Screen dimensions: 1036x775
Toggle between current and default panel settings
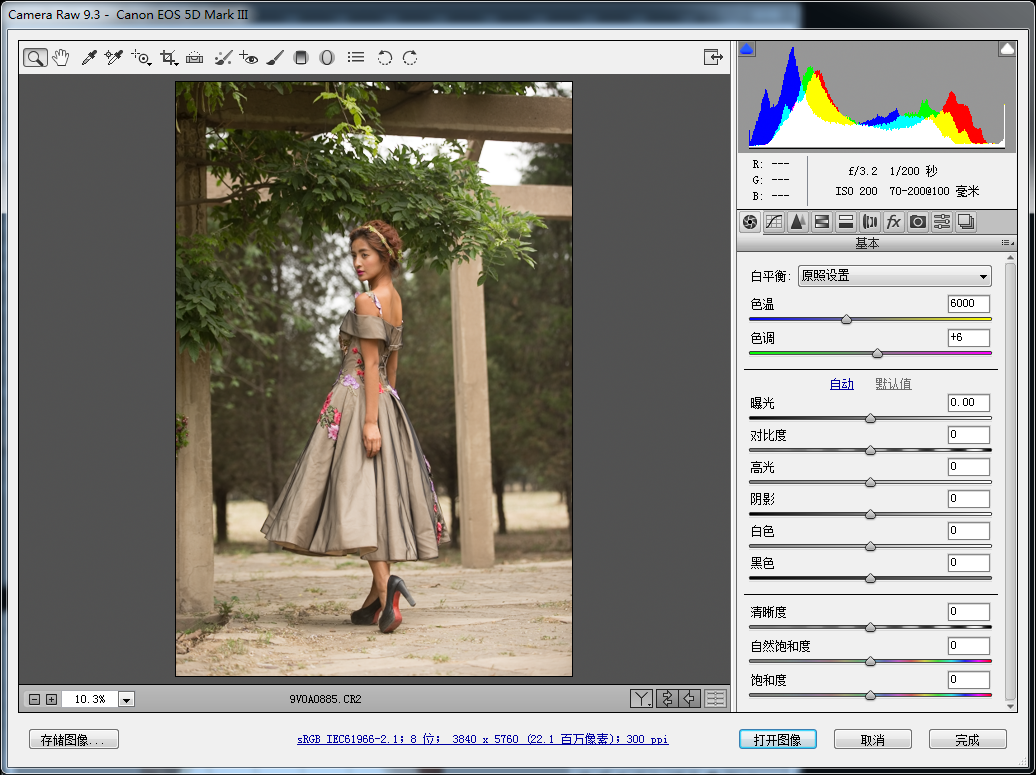(x=716, y=698)
